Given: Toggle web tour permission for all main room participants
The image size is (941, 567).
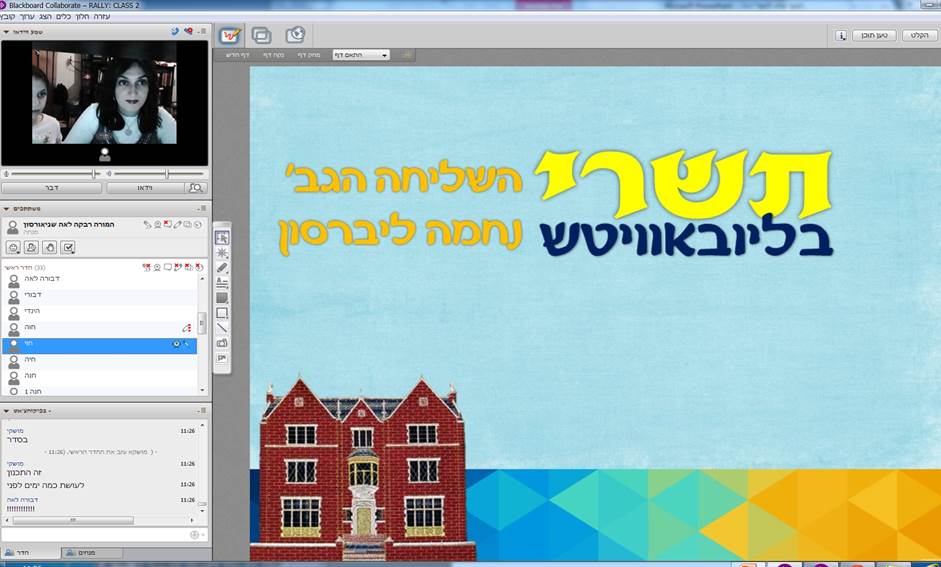Looking at the screenshot, I should 199,267.
